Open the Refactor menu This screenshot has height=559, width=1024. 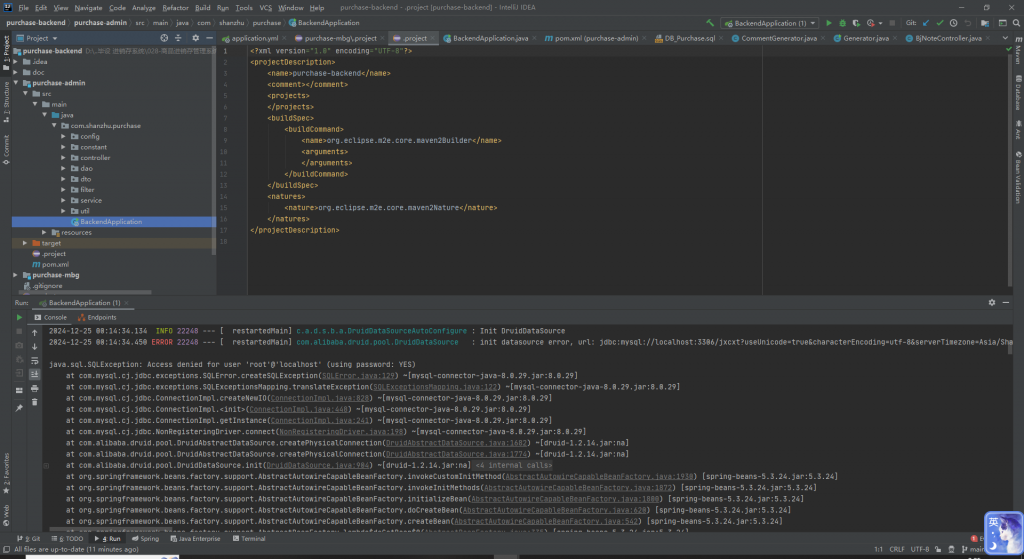pos(175,8)
